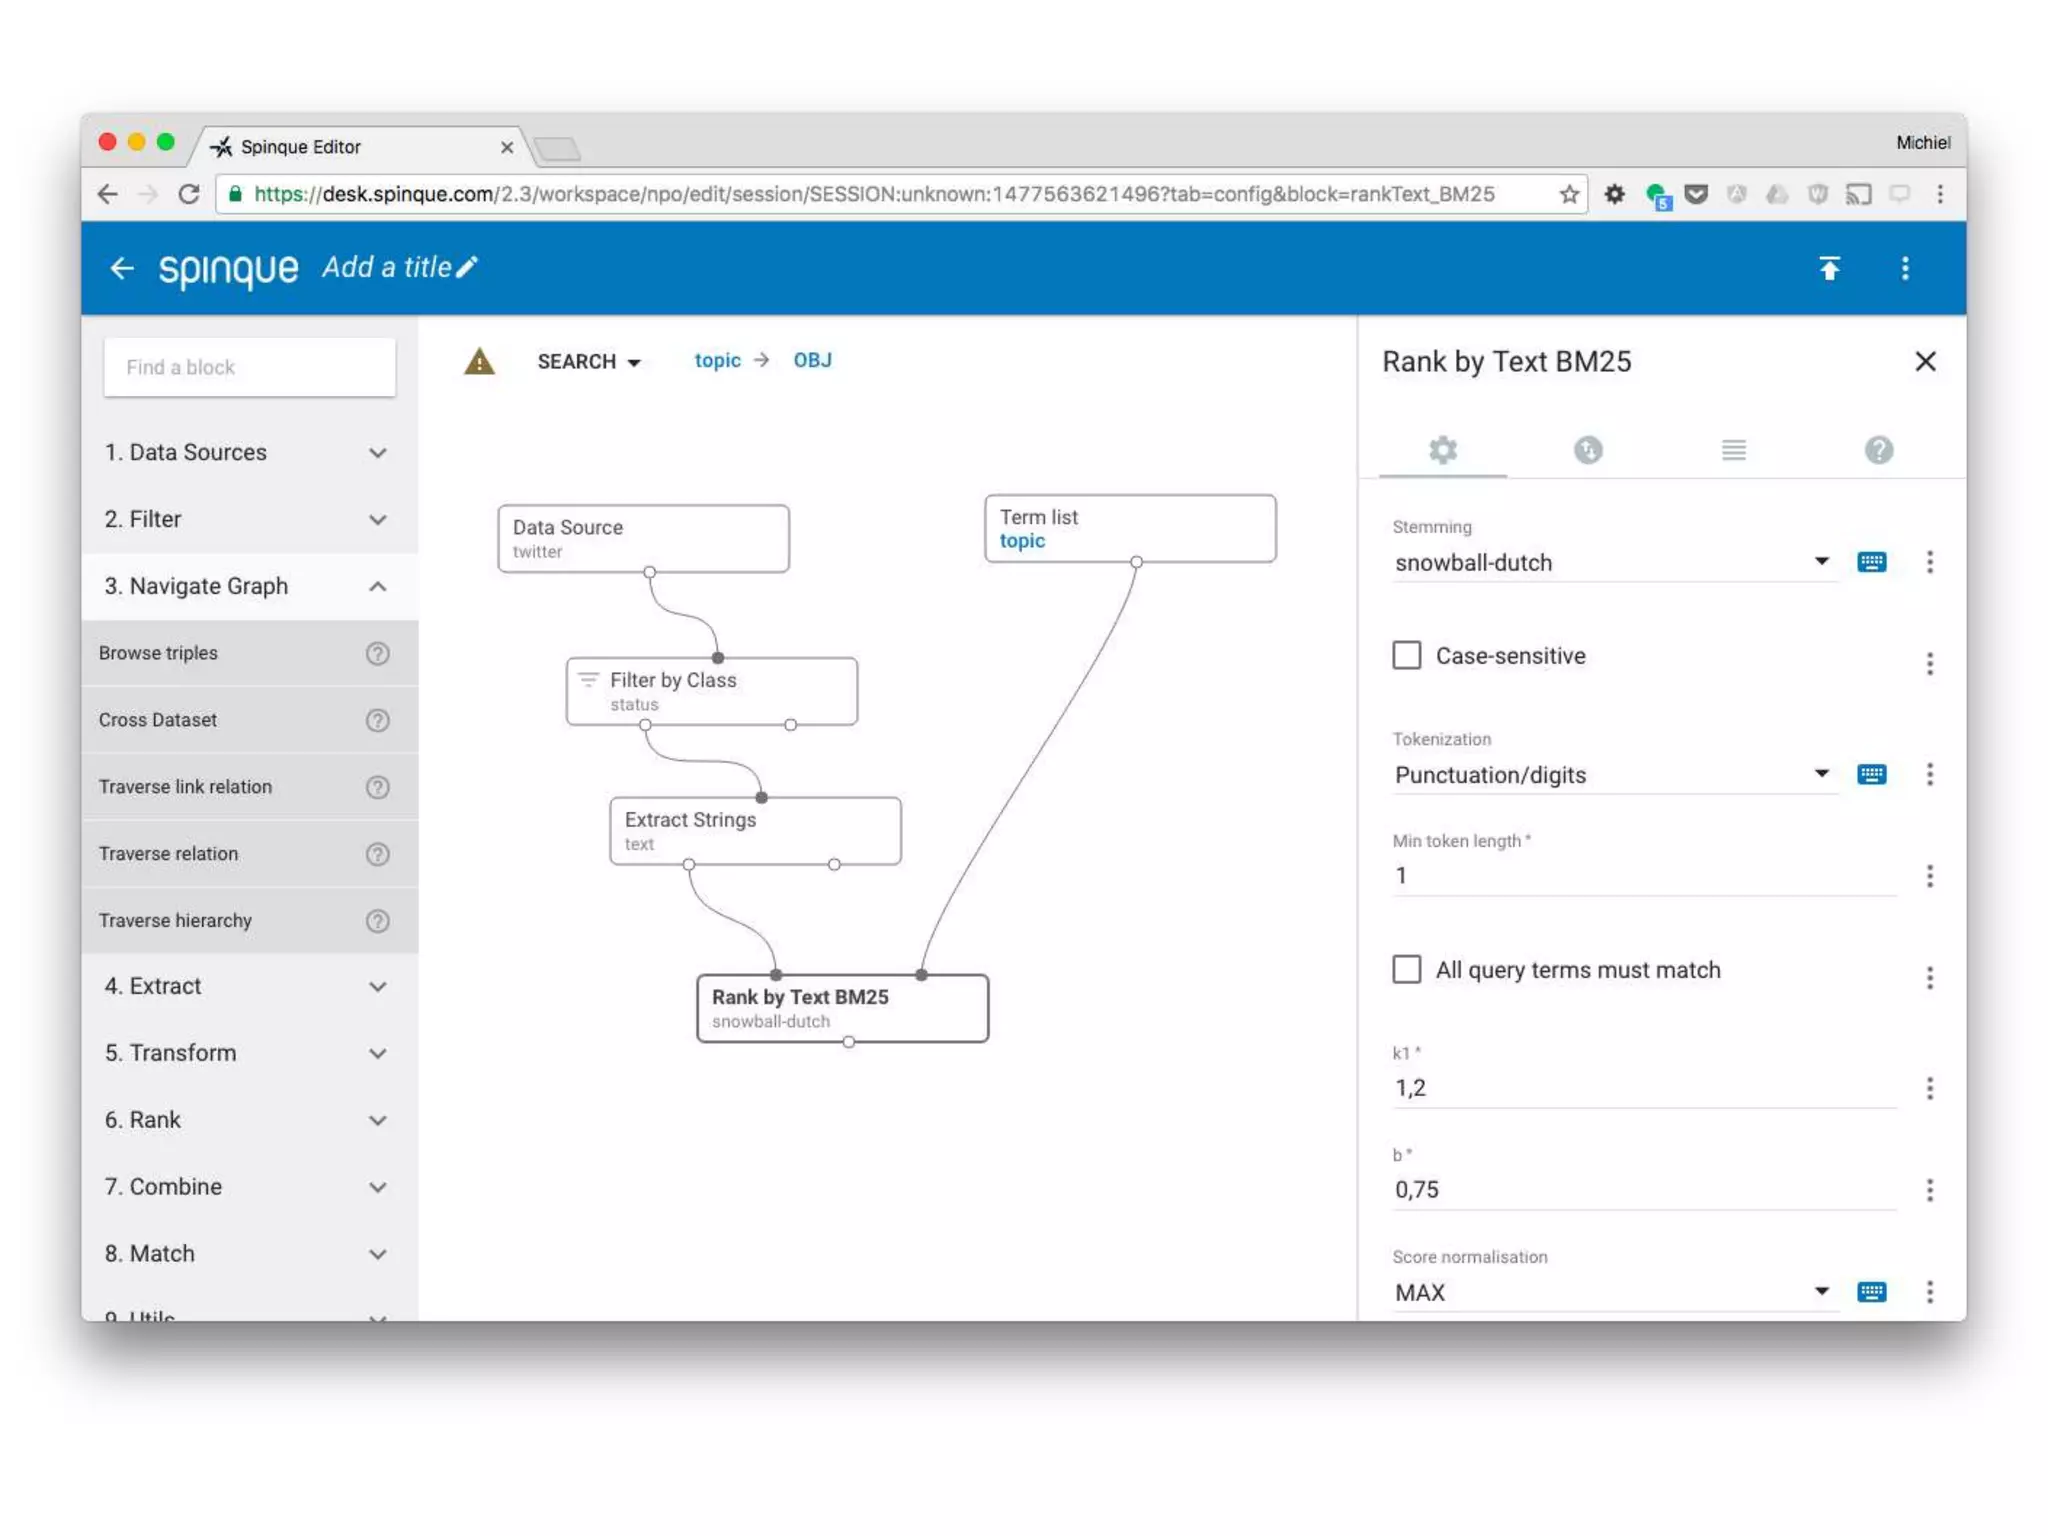The image size is (2048, 1536).
Task: Select the Traverse relation block
Action: point(249,854)
